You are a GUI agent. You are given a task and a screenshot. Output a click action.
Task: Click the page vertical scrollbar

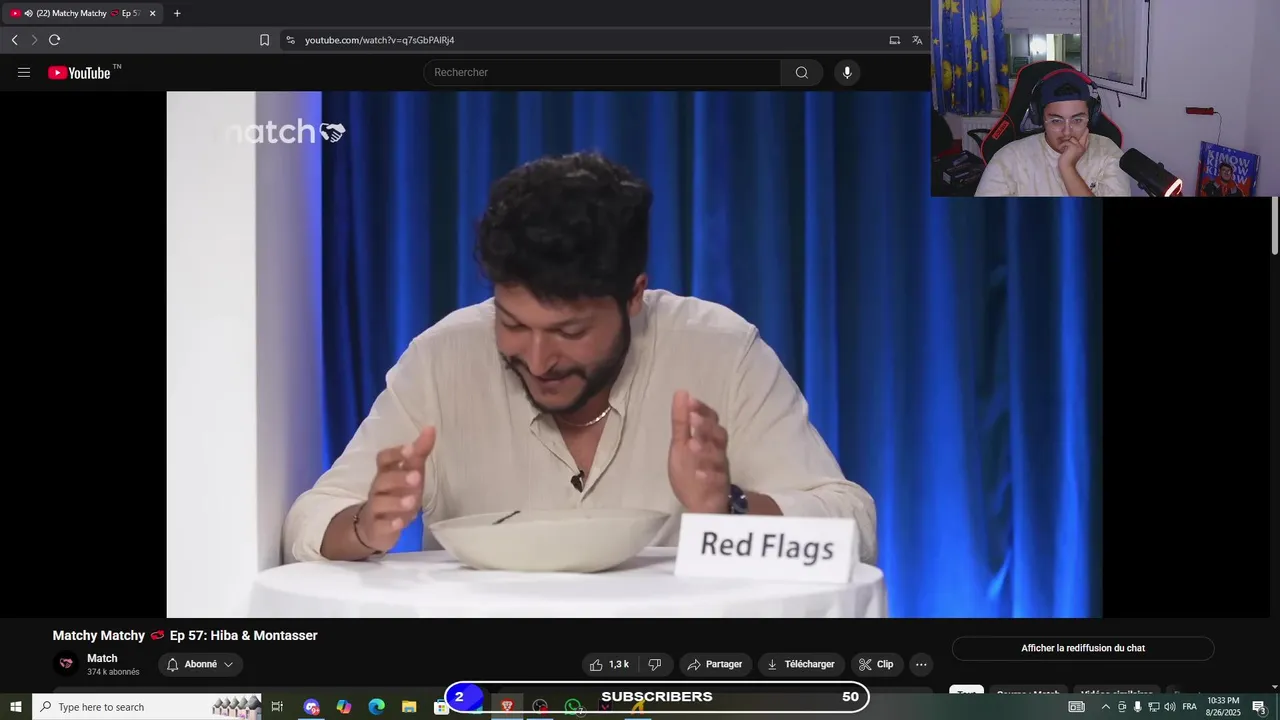(x=1275, y=225)
